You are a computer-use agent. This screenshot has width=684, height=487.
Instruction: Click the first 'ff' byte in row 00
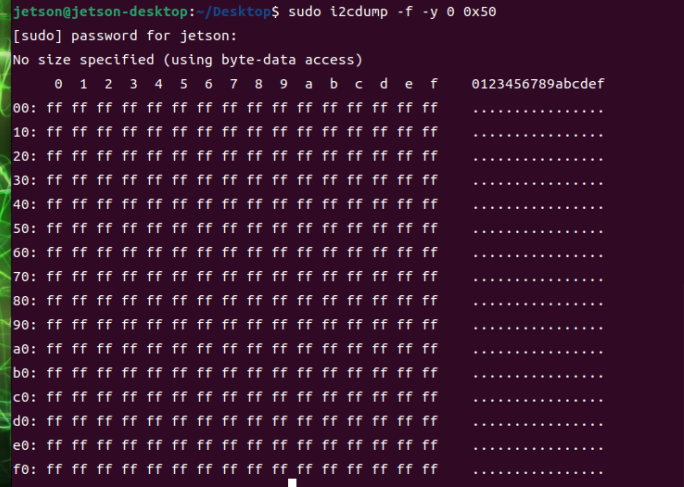54,108
